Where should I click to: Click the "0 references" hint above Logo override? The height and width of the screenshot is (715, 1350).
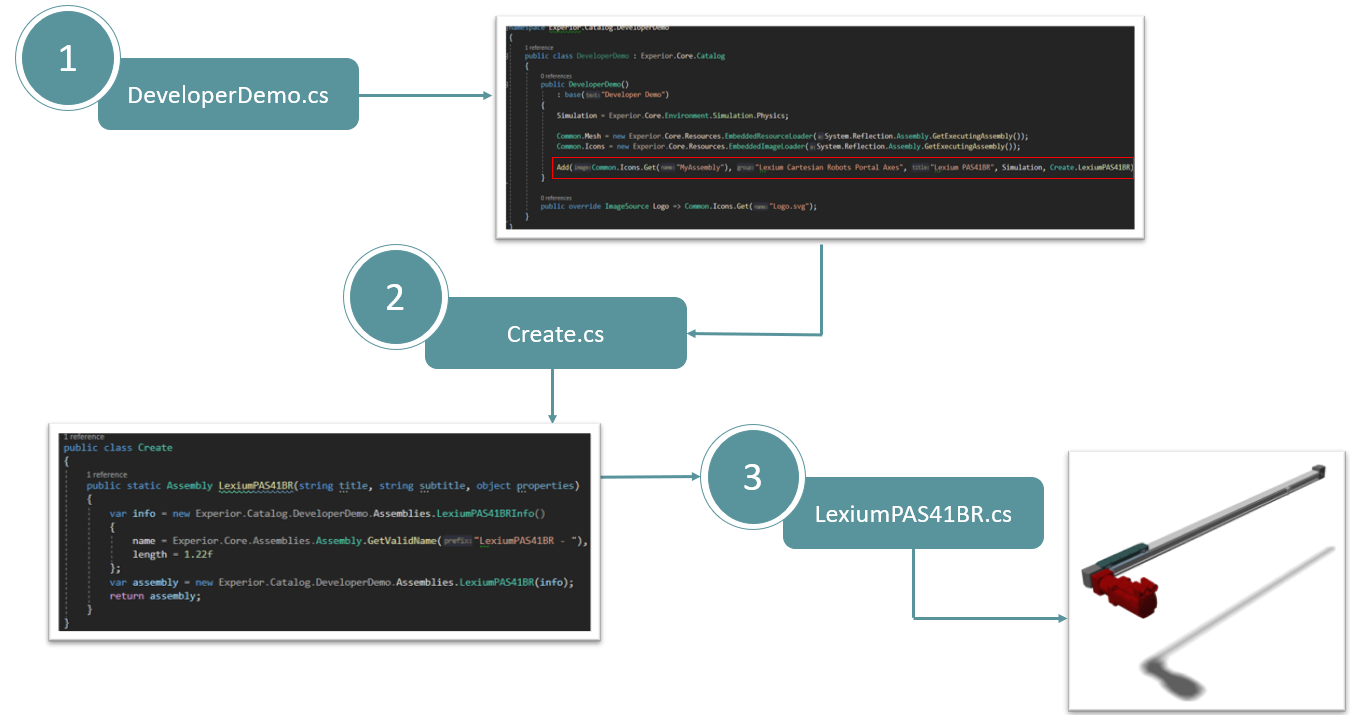[x=557, y=198]
